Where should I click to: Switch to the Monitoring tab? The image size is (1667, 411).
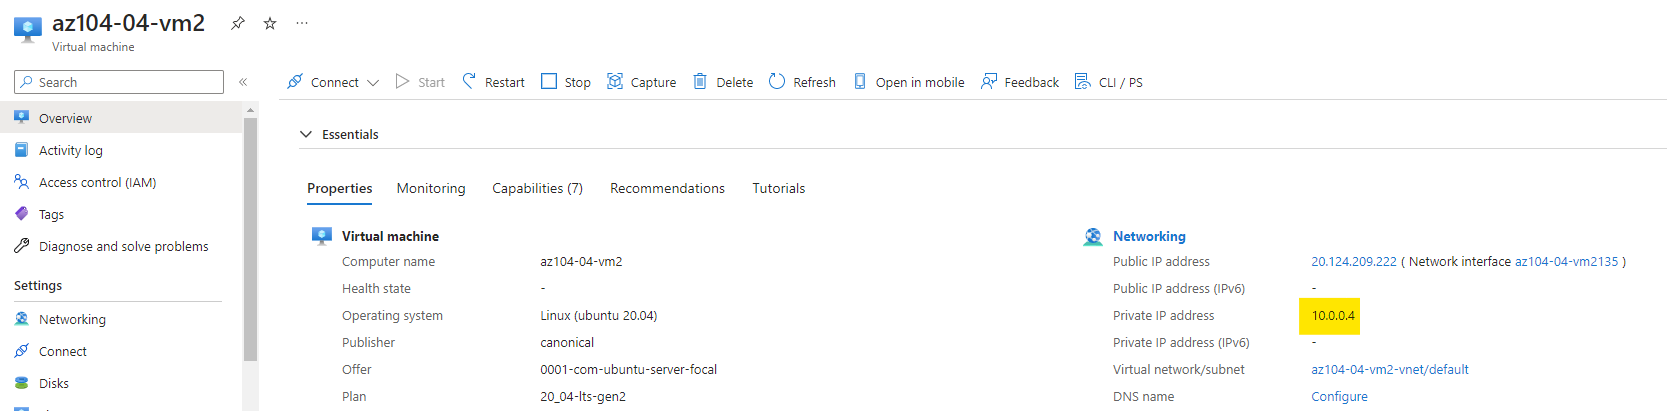pyautogui.click(x=431, y=188)
